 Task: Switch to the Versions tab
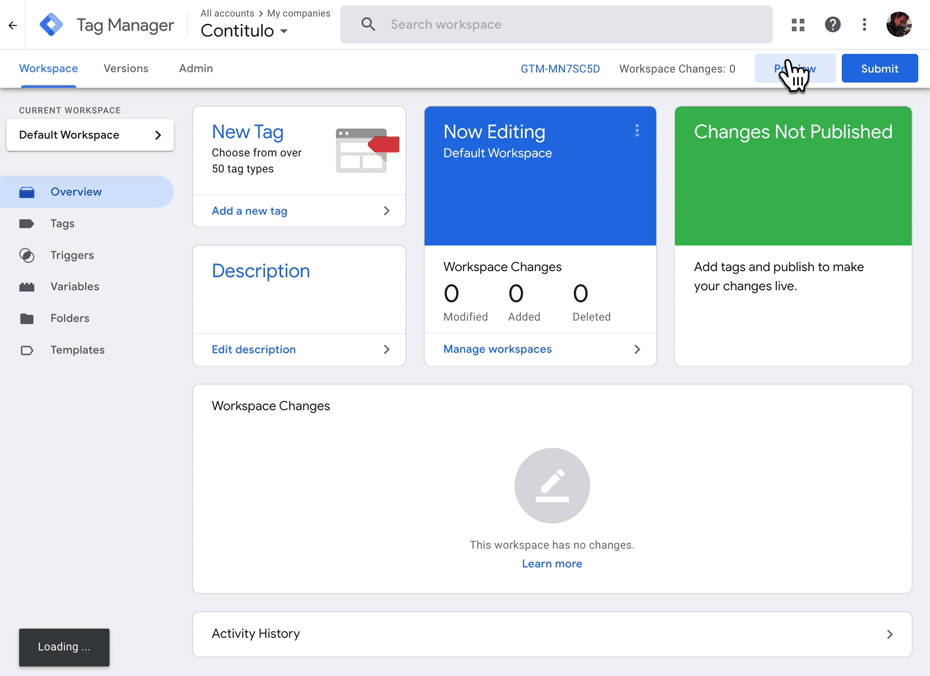click(126, 68)
